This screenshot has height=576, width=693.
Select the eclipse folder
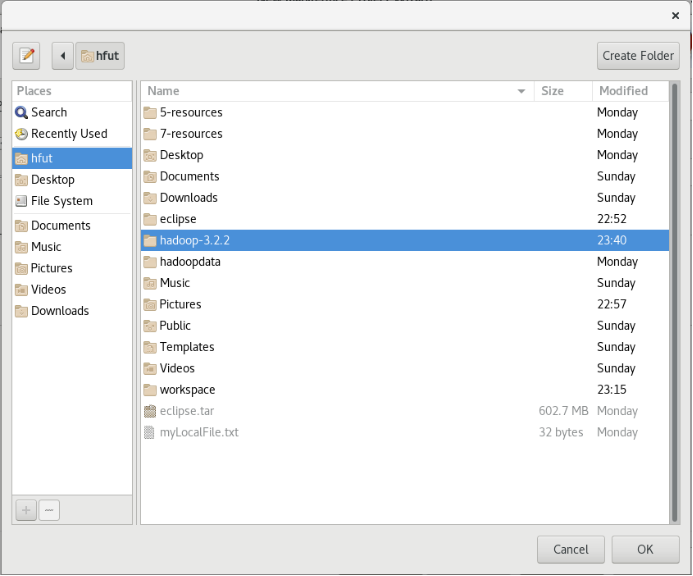405,219
